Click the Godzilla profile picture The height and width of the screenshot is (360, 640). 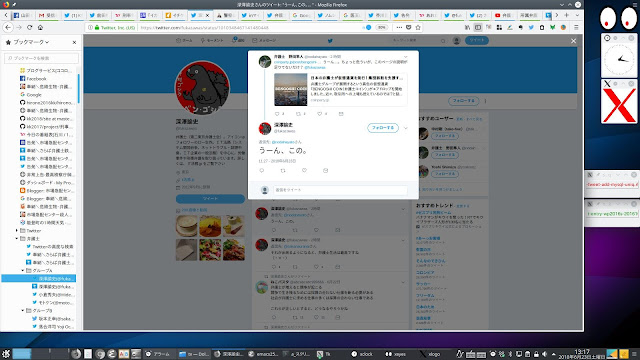202,88
